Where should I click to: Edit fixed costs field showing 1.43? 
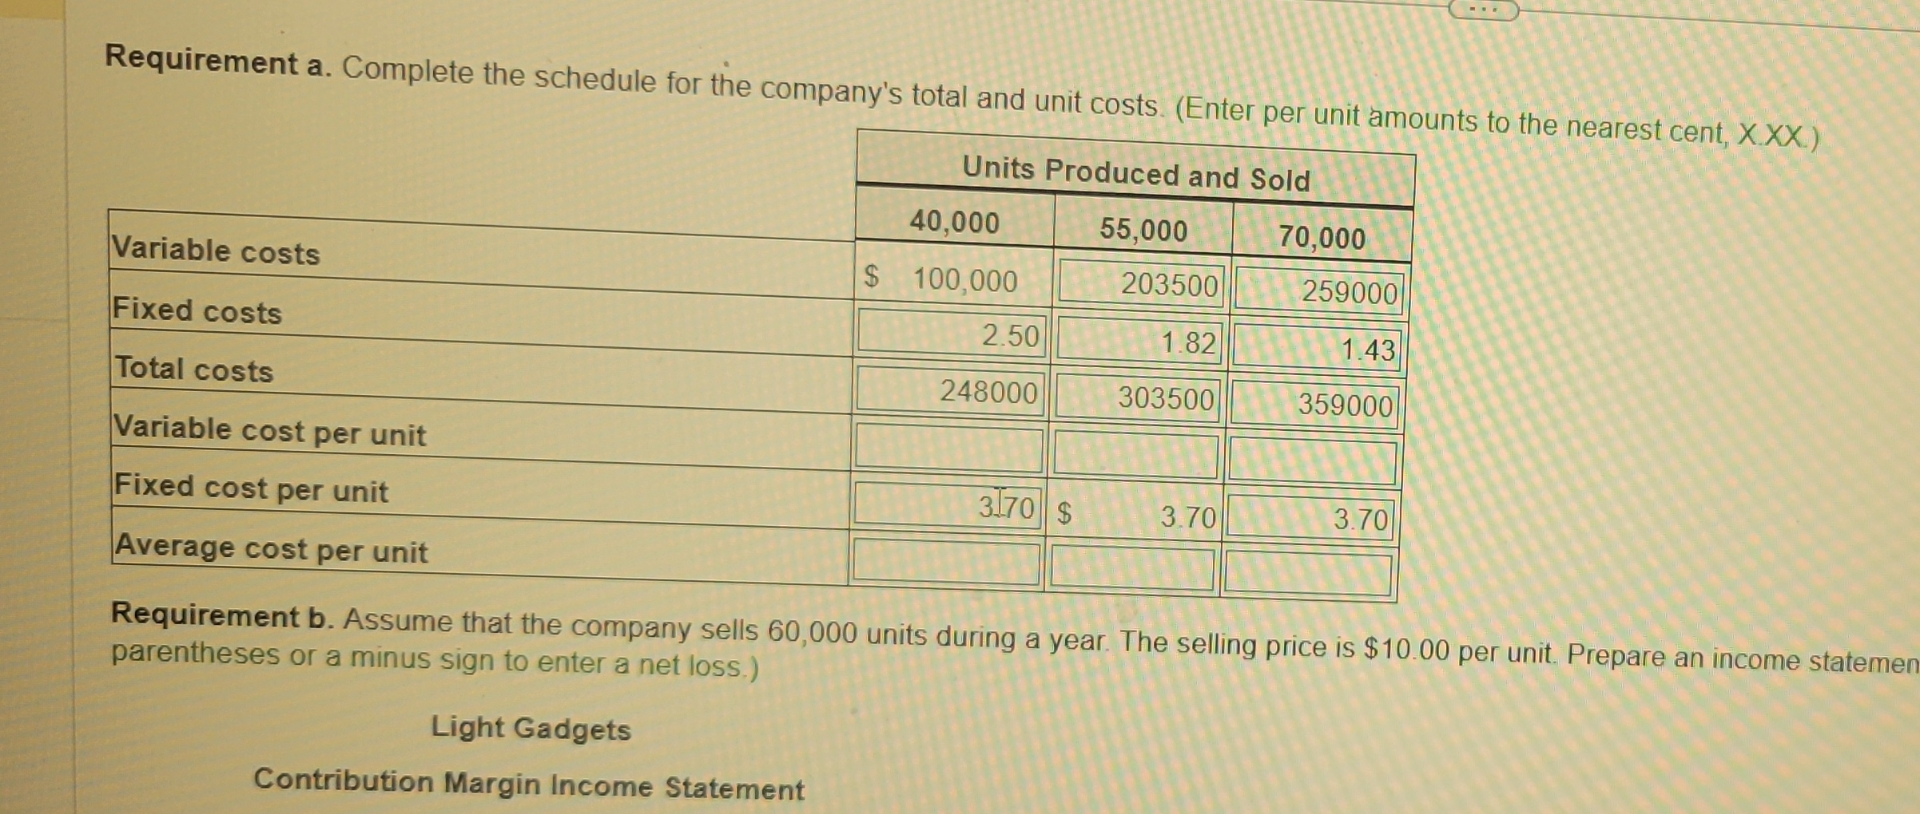(x=1316, y=347)
